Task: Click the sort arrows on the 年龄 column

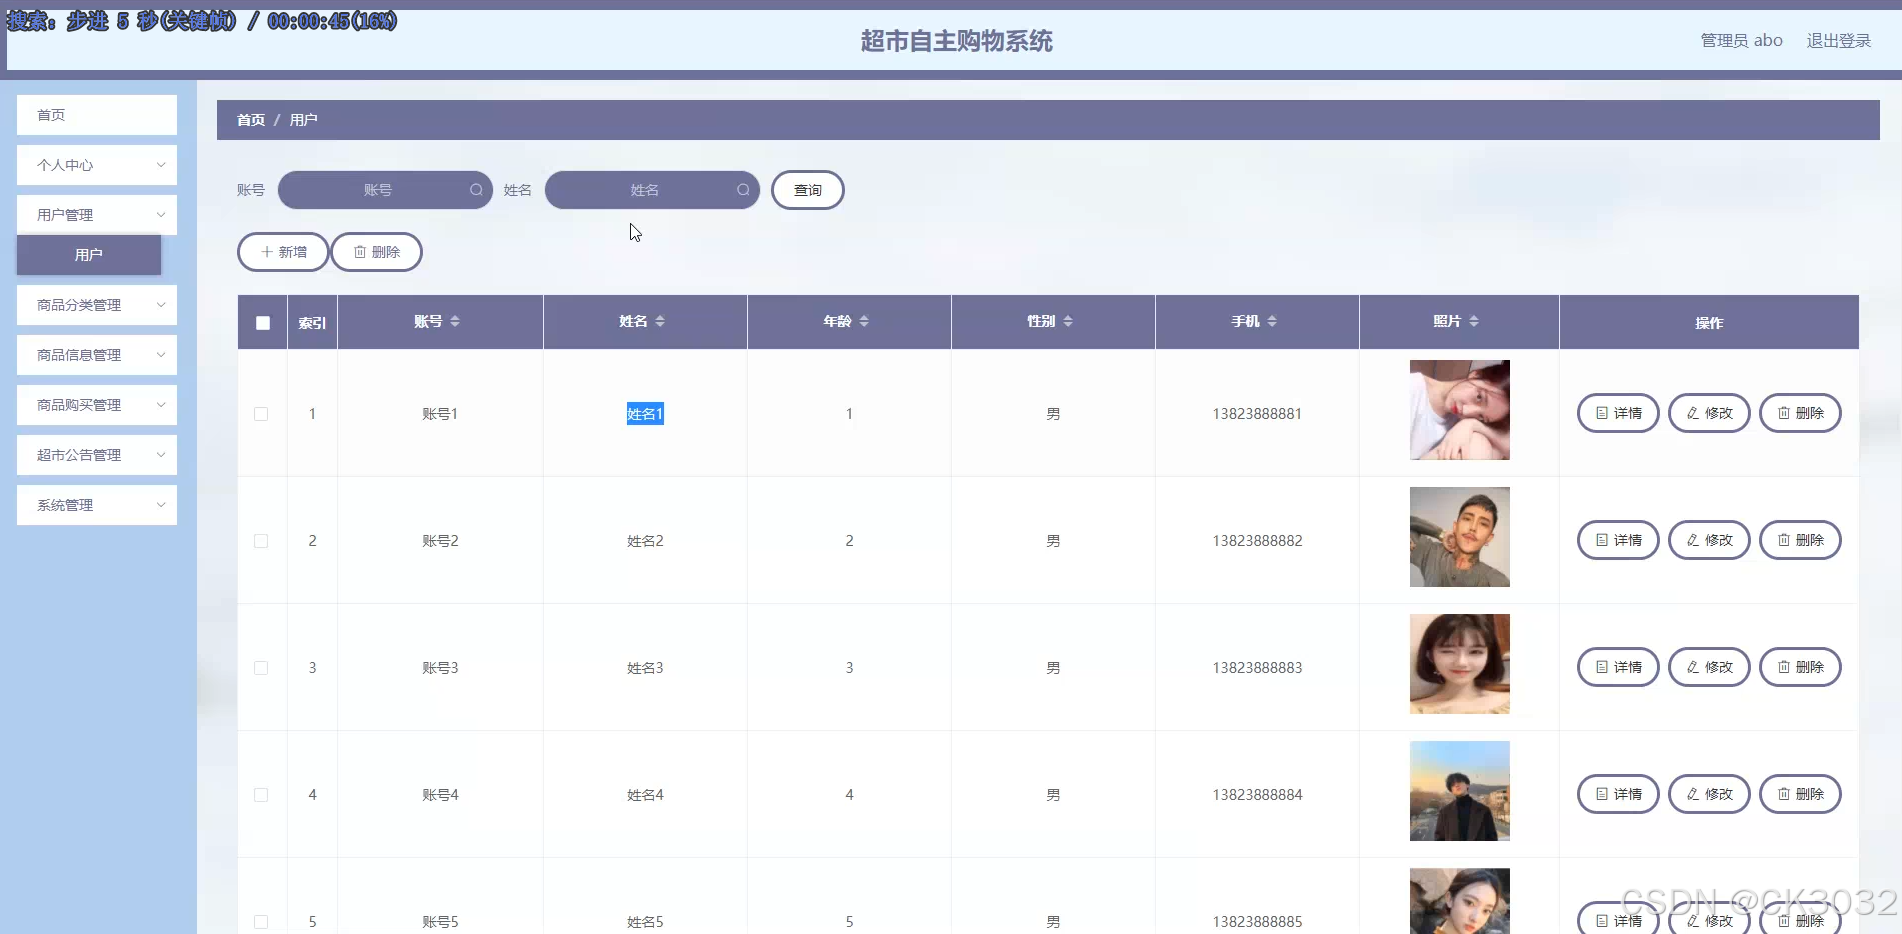Action: point(866,321)
